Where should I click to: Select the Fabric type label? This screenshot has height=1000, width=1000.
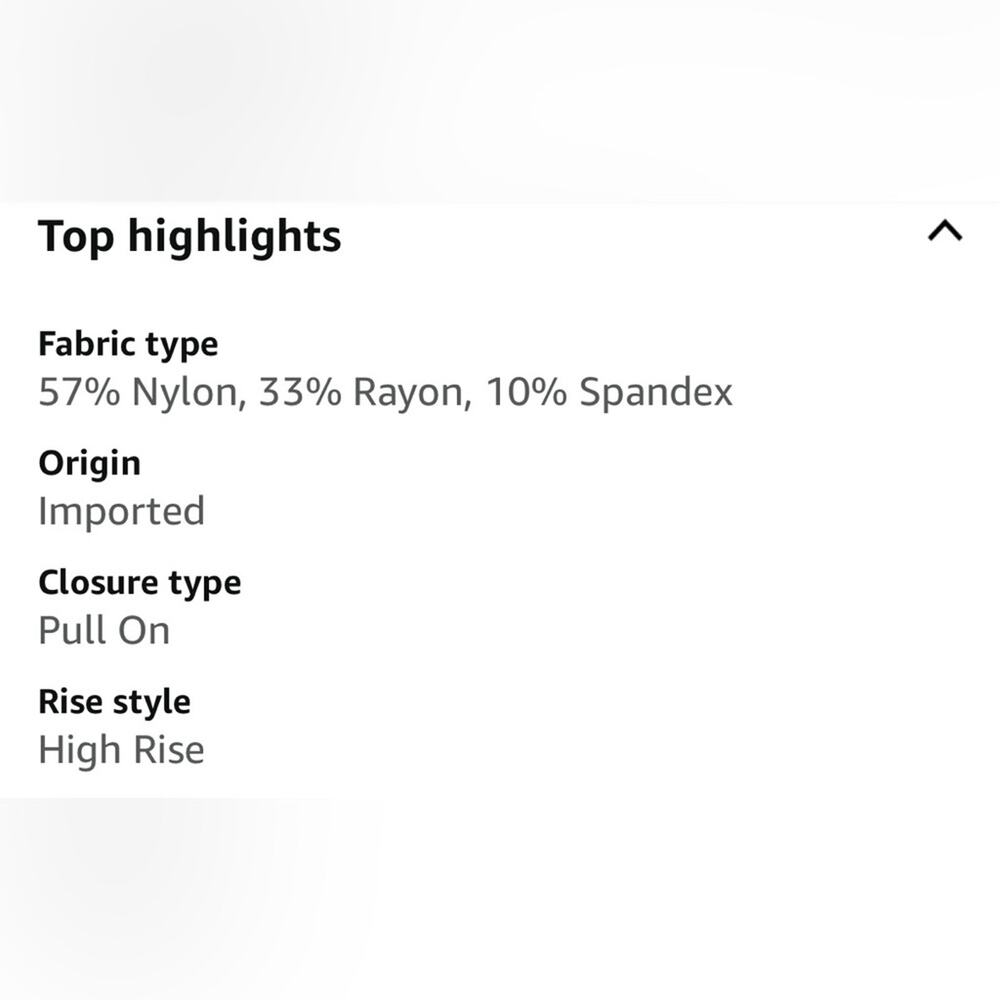(x=128, y=345)
